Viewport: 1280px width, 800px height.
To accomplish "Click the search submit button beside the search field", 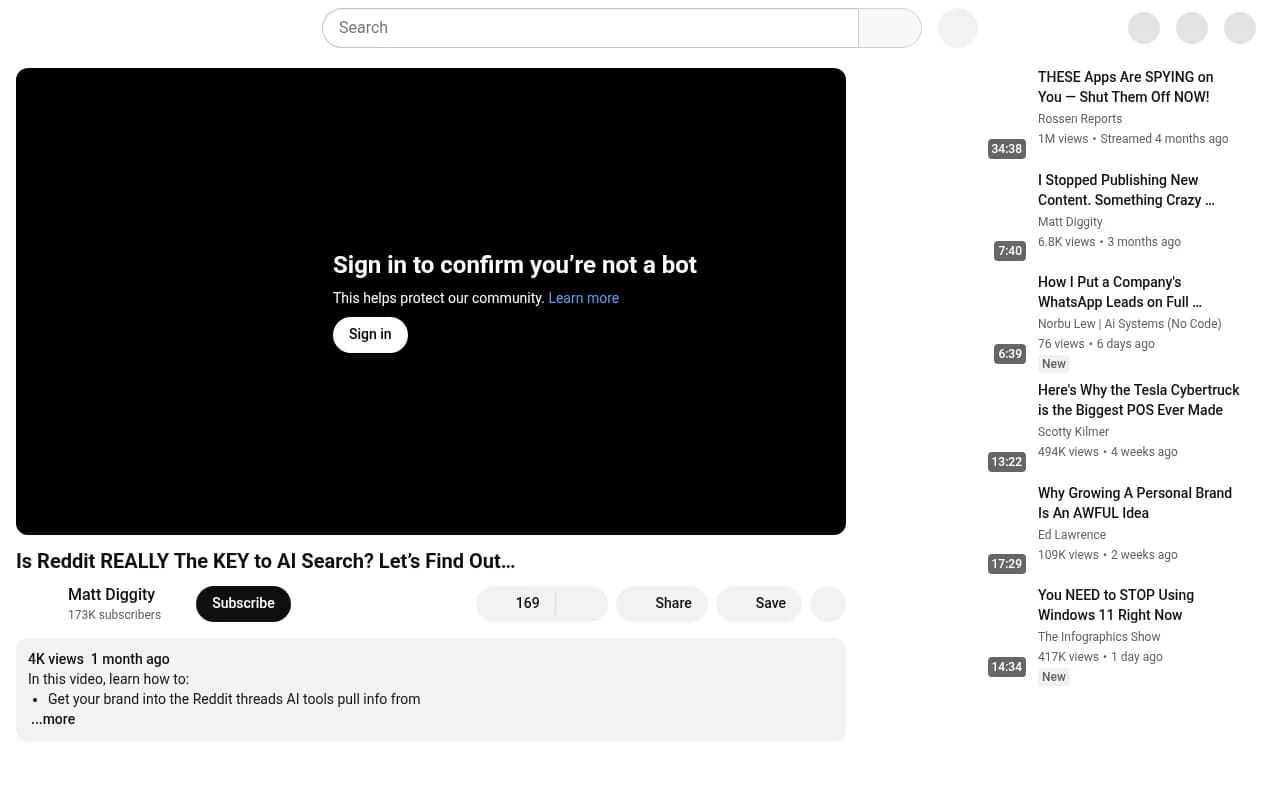I will tap(889, 28).
